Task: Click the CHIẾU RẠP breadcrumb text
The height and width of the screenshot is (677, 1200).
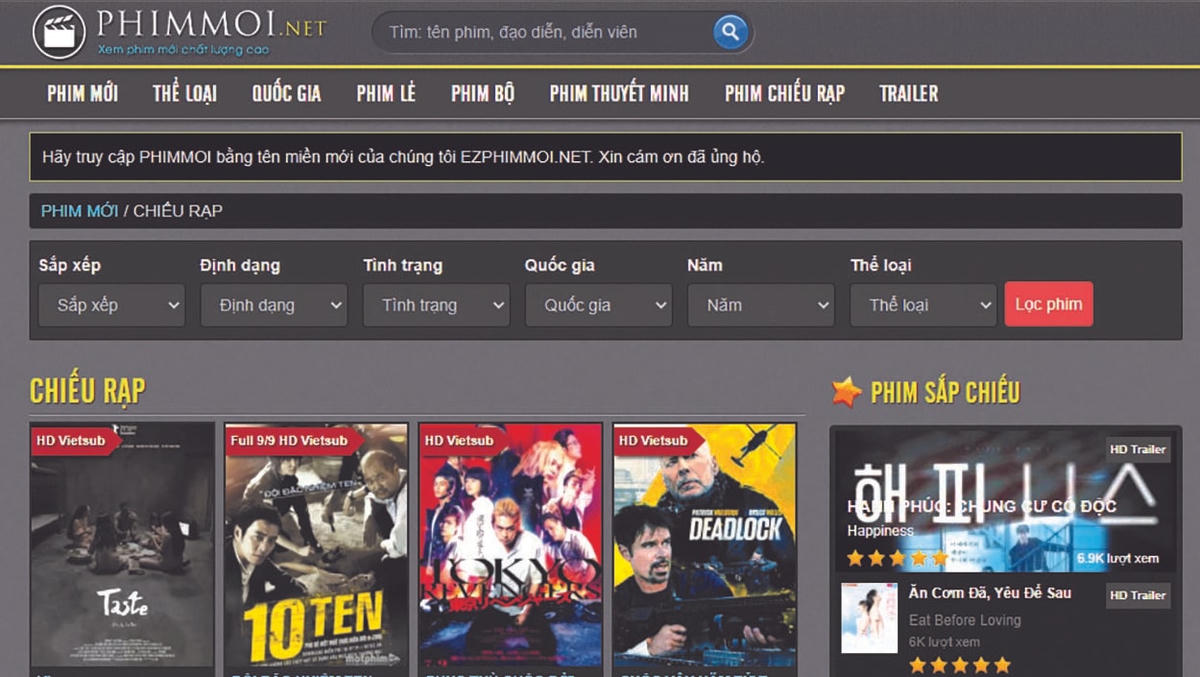Action: (178, 211)
